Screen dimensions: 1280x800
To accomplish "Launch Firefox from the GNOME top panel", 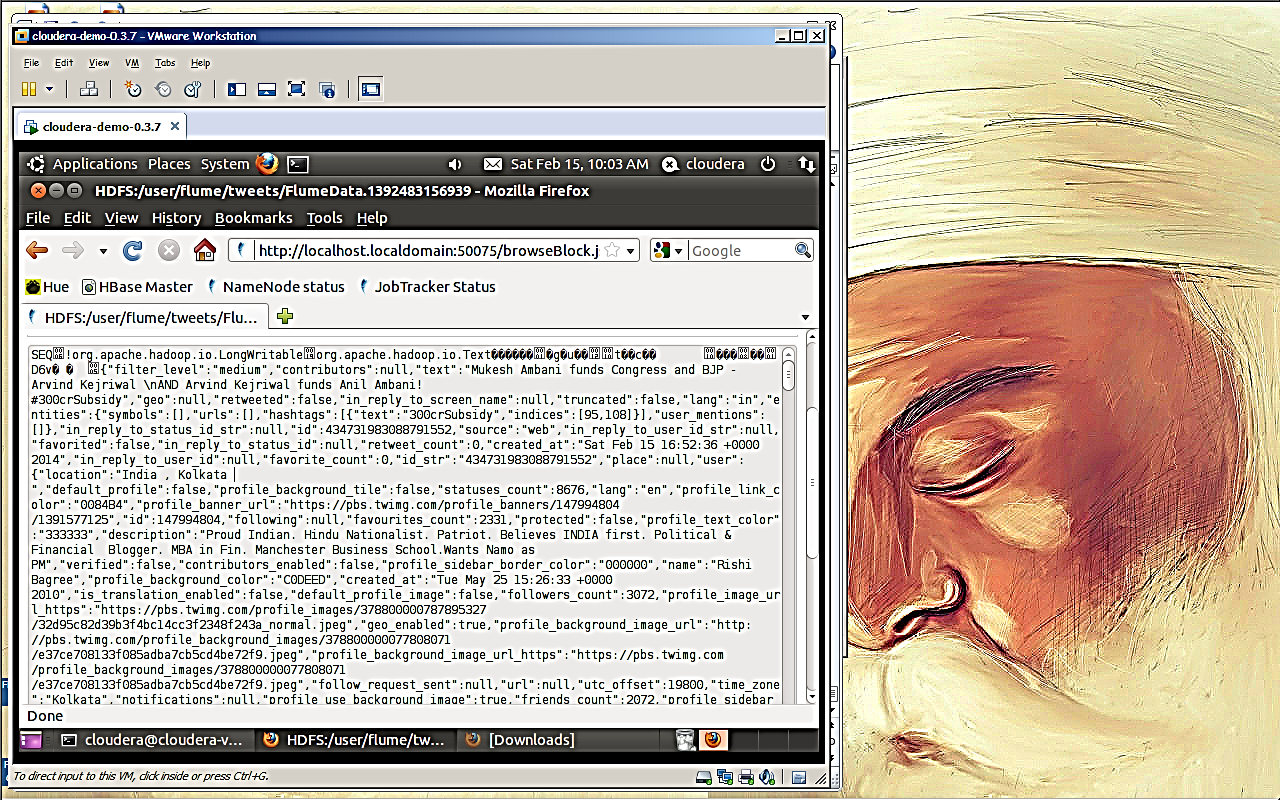I will pyautogui.click(x=267, y=164).
